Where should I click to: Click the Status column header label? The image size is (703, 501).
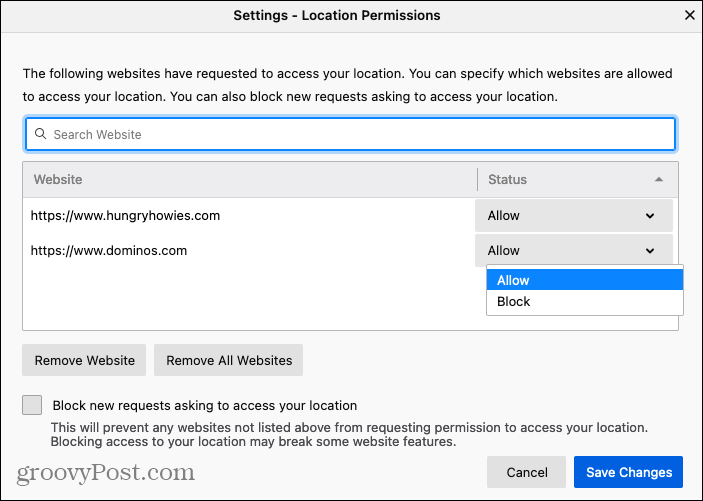(x=507, y=179)
